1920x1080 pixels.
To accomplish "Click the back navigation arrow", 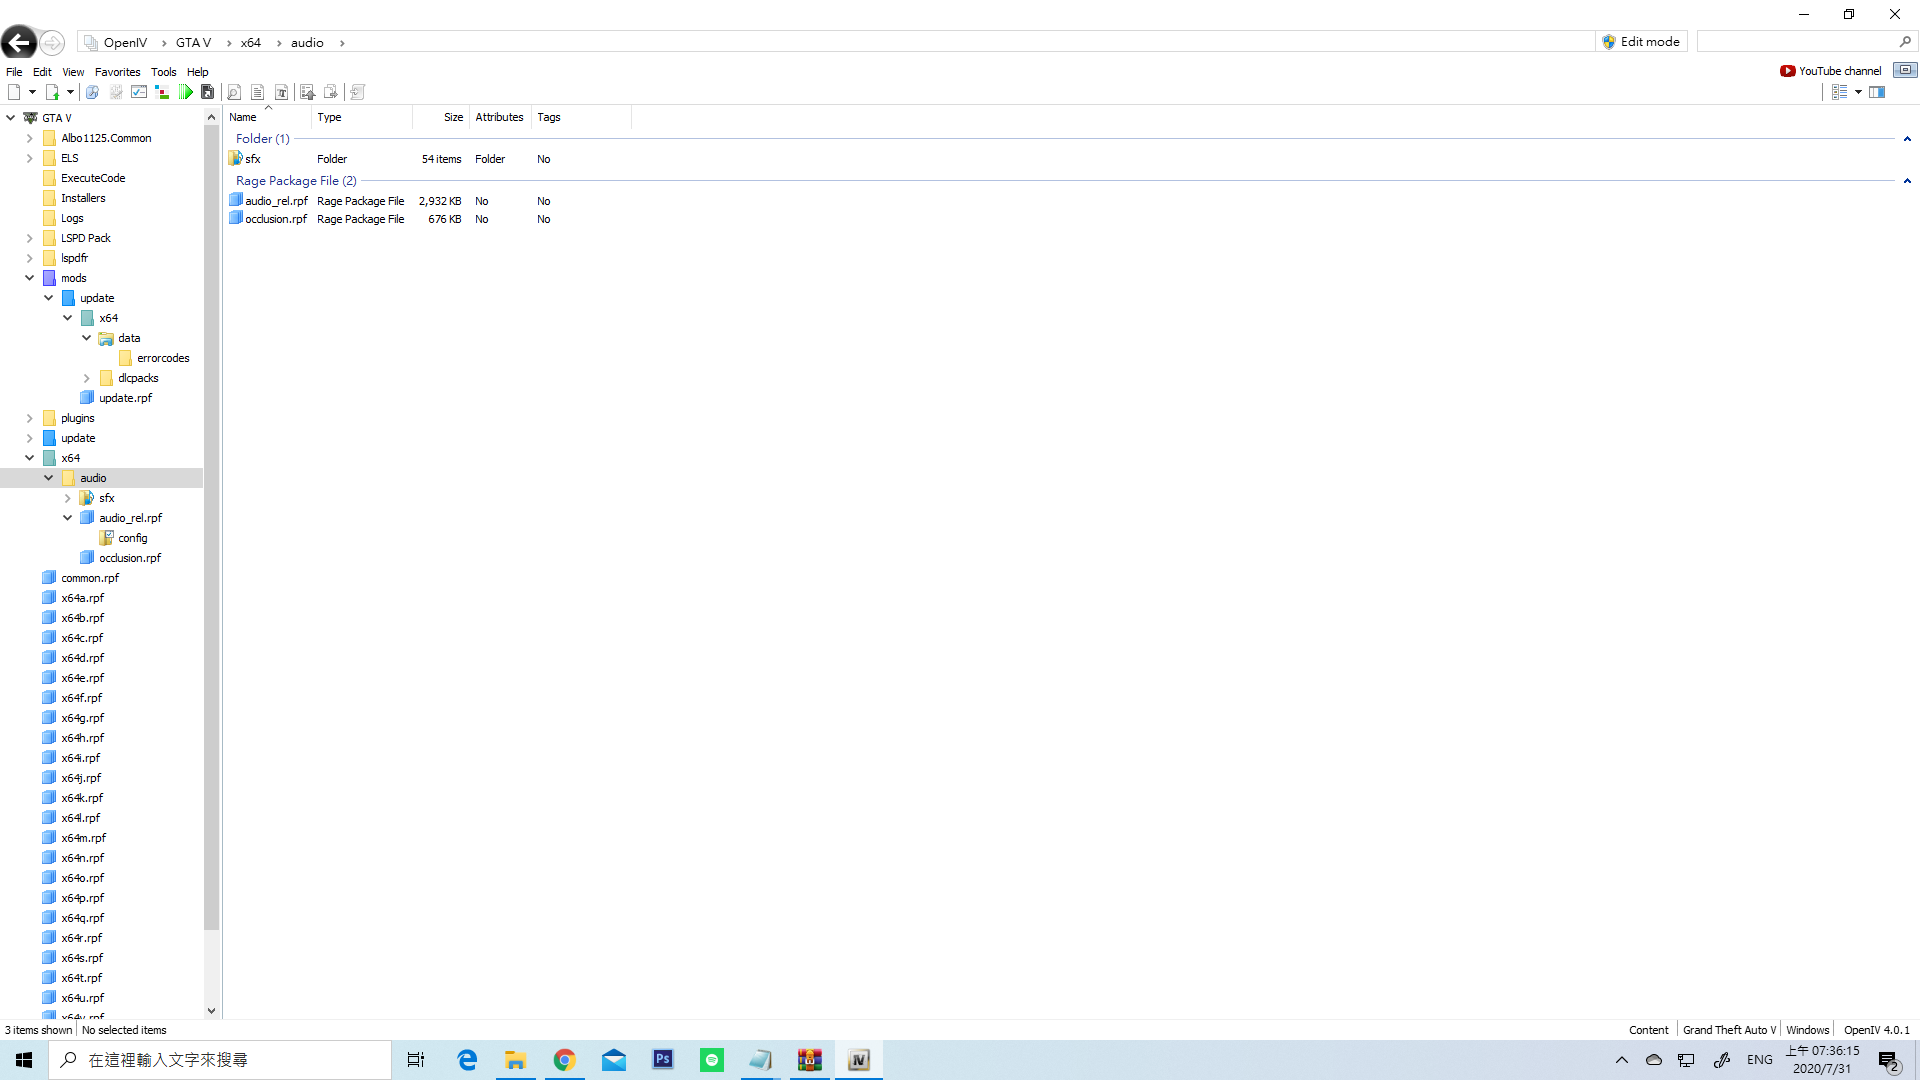I will tap(19, 43).
